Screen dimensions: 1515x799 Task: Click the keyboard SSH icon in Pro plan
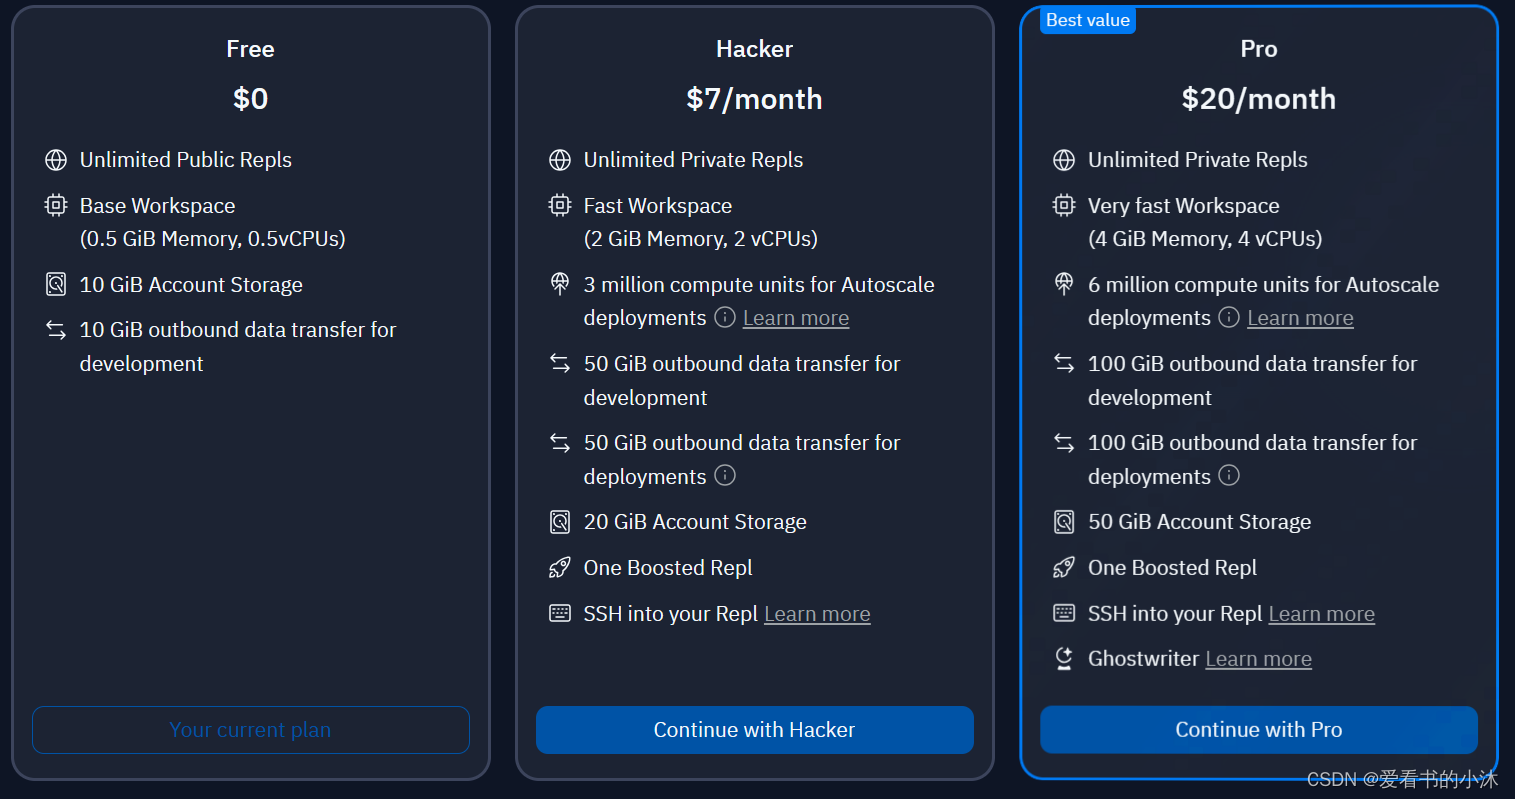(1064, 613)
